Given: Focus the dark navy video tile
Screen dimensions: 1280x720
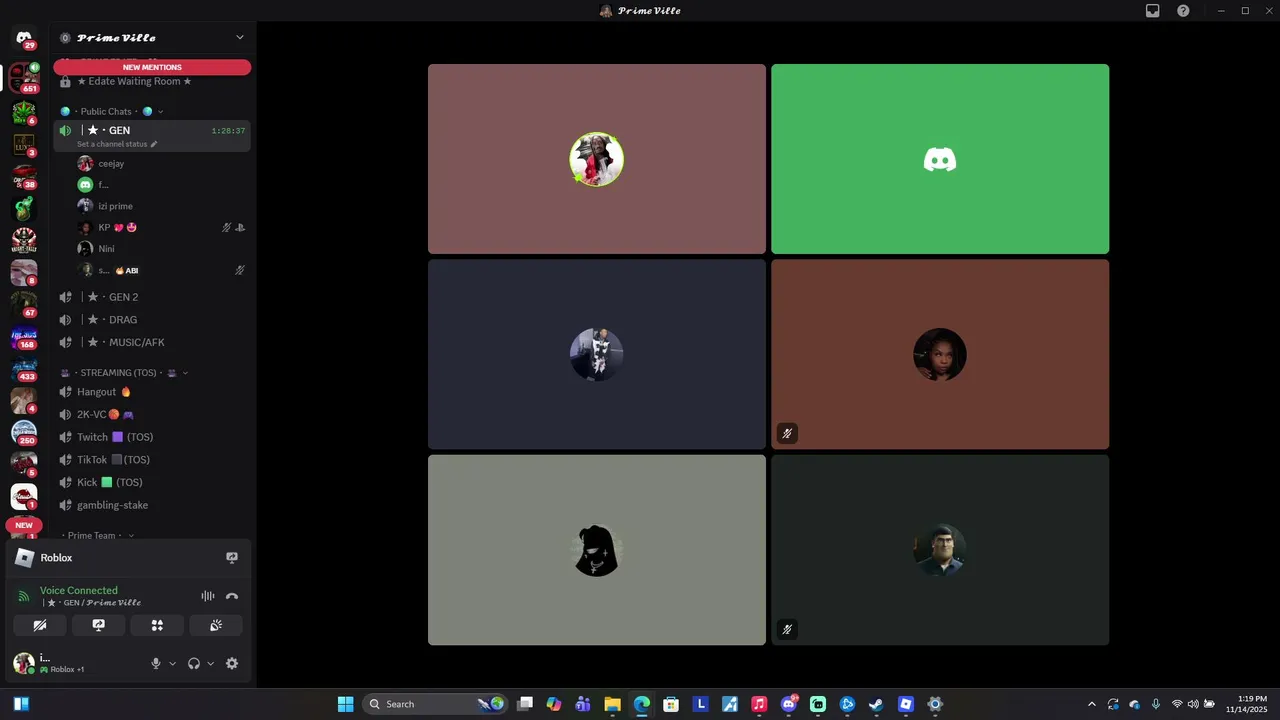Looking at the screenshot, I should (x=597, y=354).
